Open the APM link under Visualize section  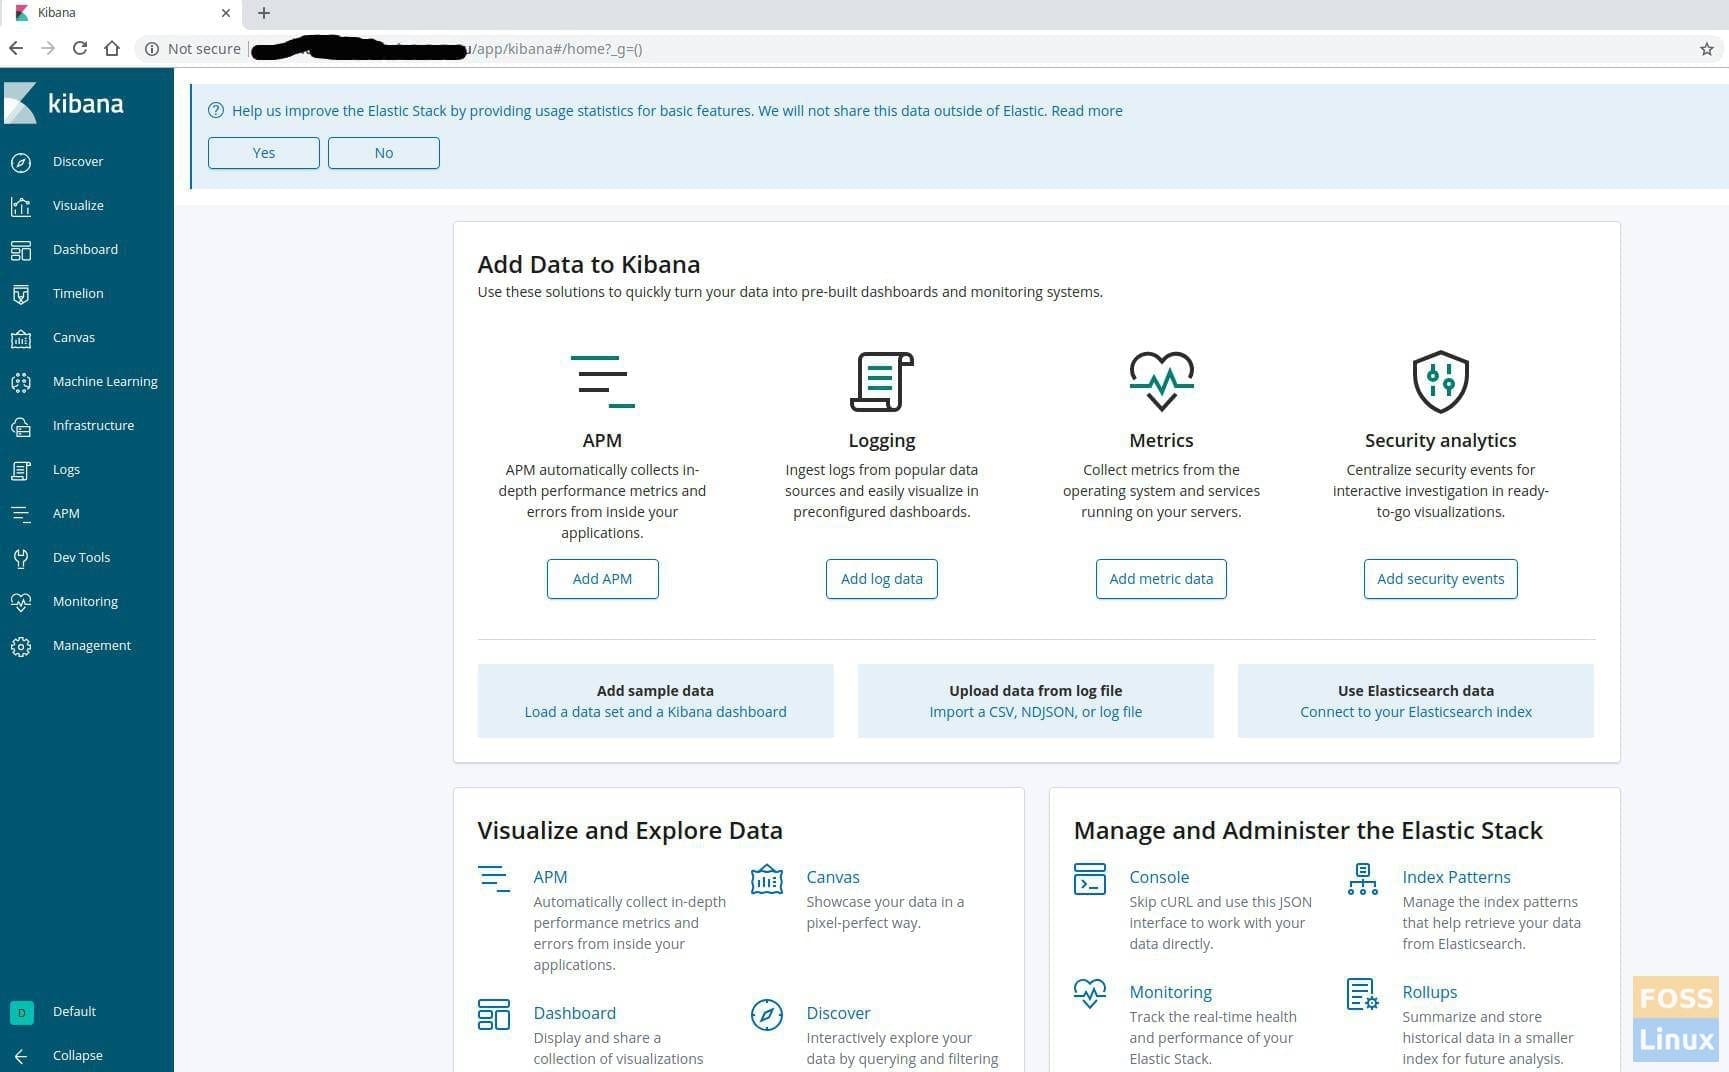point(550,877)
